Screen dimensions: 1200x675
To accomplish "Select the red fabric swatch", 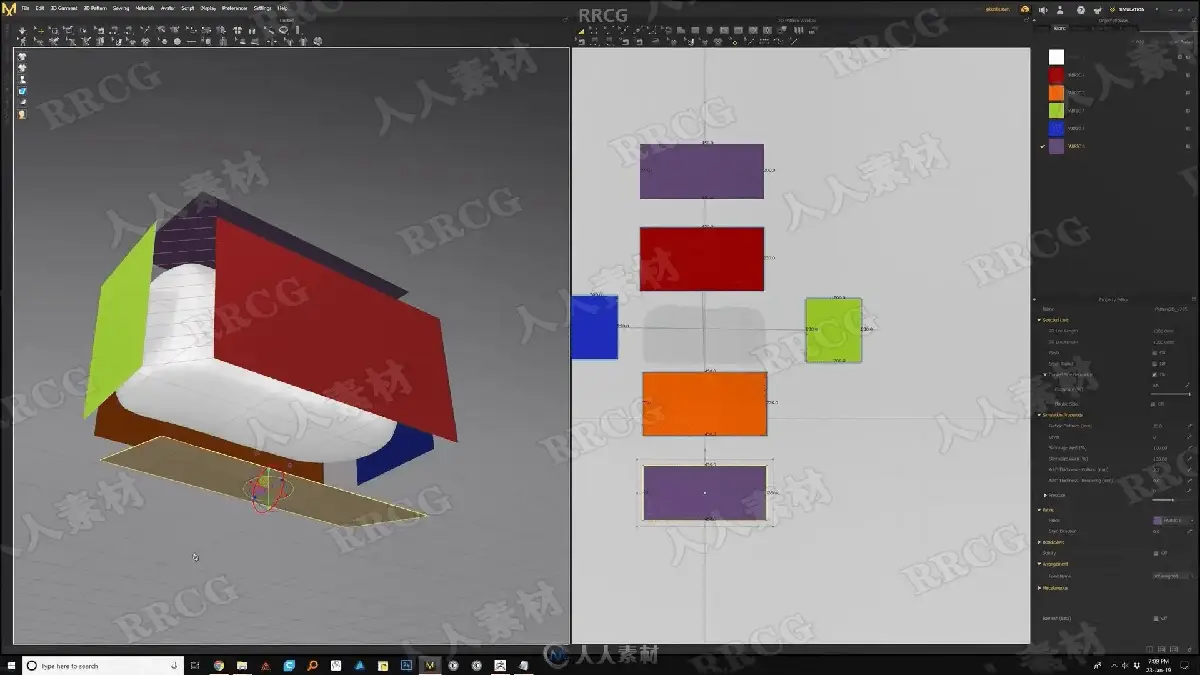I will pos(1056,75).
